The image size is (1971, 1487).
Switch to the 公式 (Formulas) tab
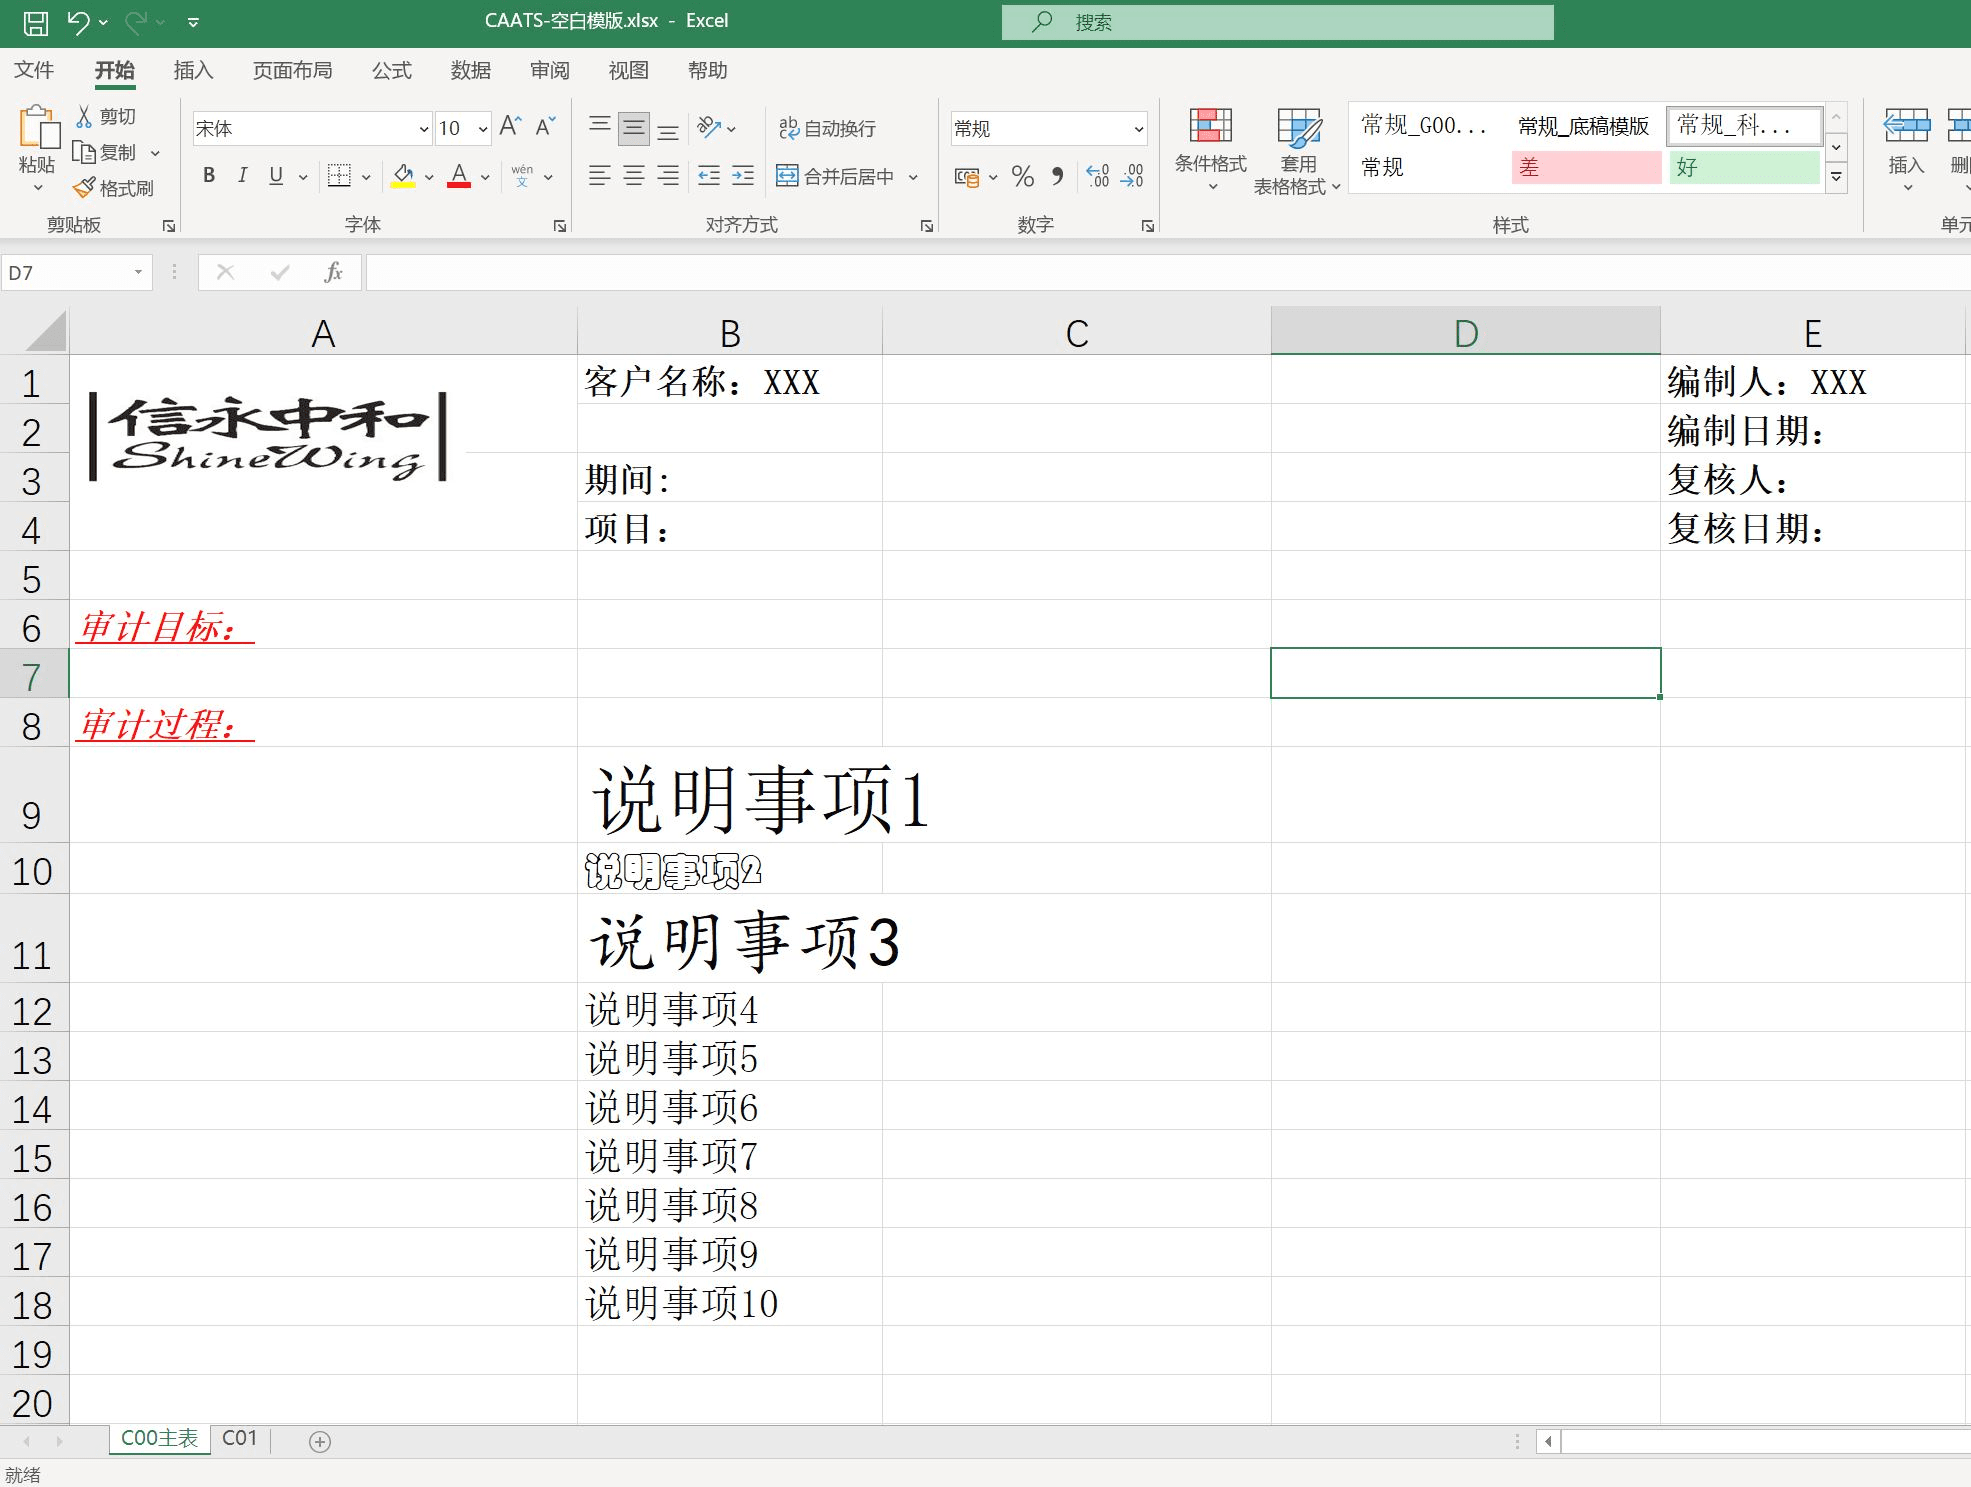(392, 70)
